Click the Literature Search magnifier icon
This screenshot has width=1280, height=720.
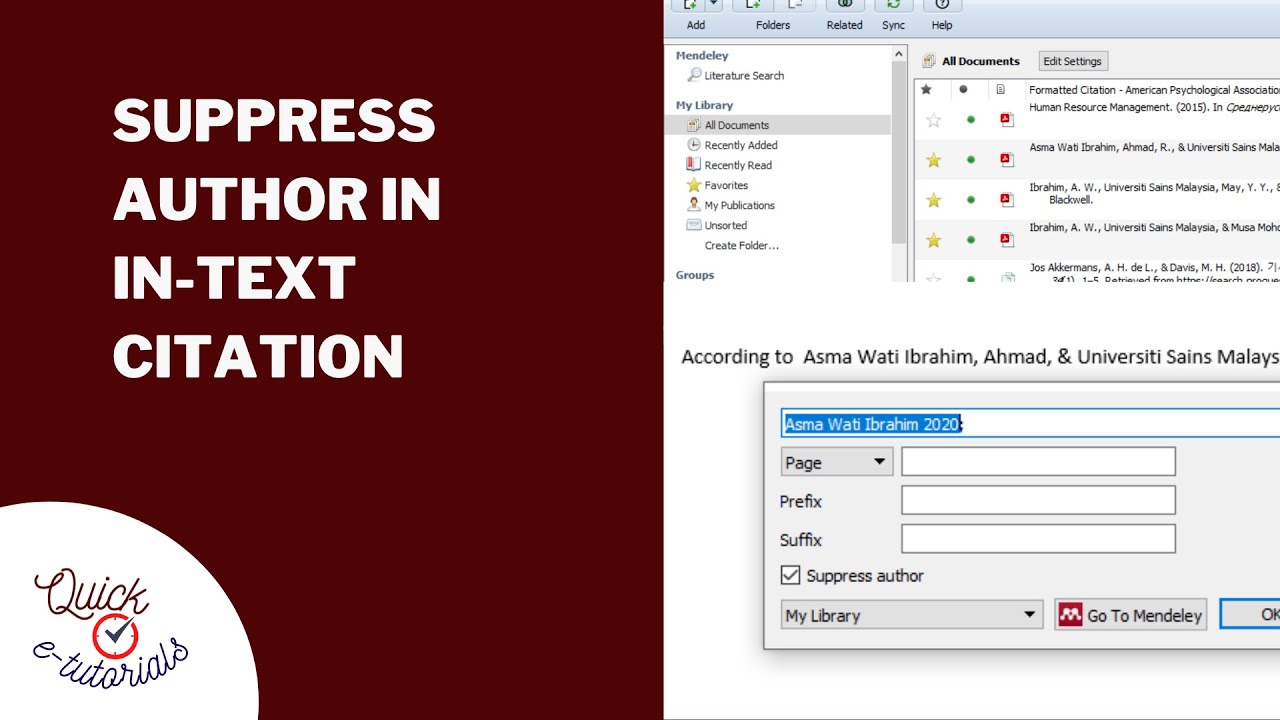pos(694,75)
